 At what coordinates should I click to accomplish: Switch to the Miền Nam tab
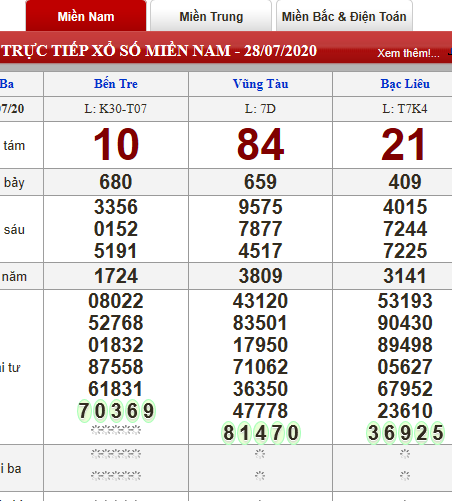[86, 16]
